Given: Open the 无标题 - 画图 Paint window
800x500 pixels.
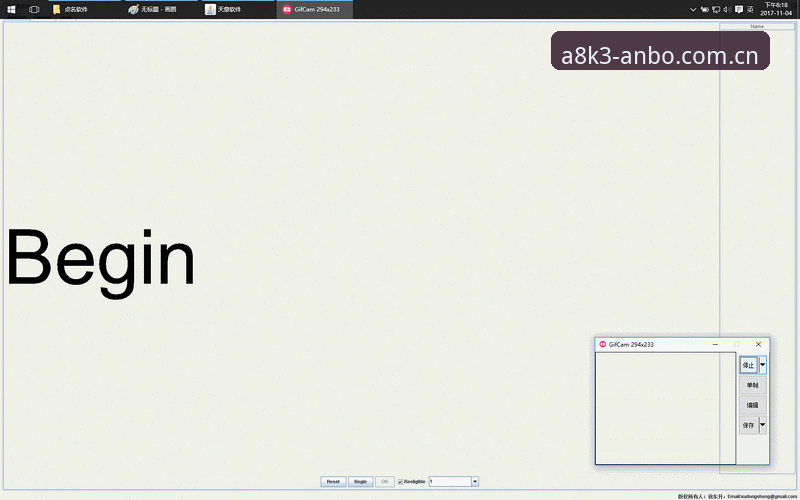Looking at the screenshot, I should [162, 9].
